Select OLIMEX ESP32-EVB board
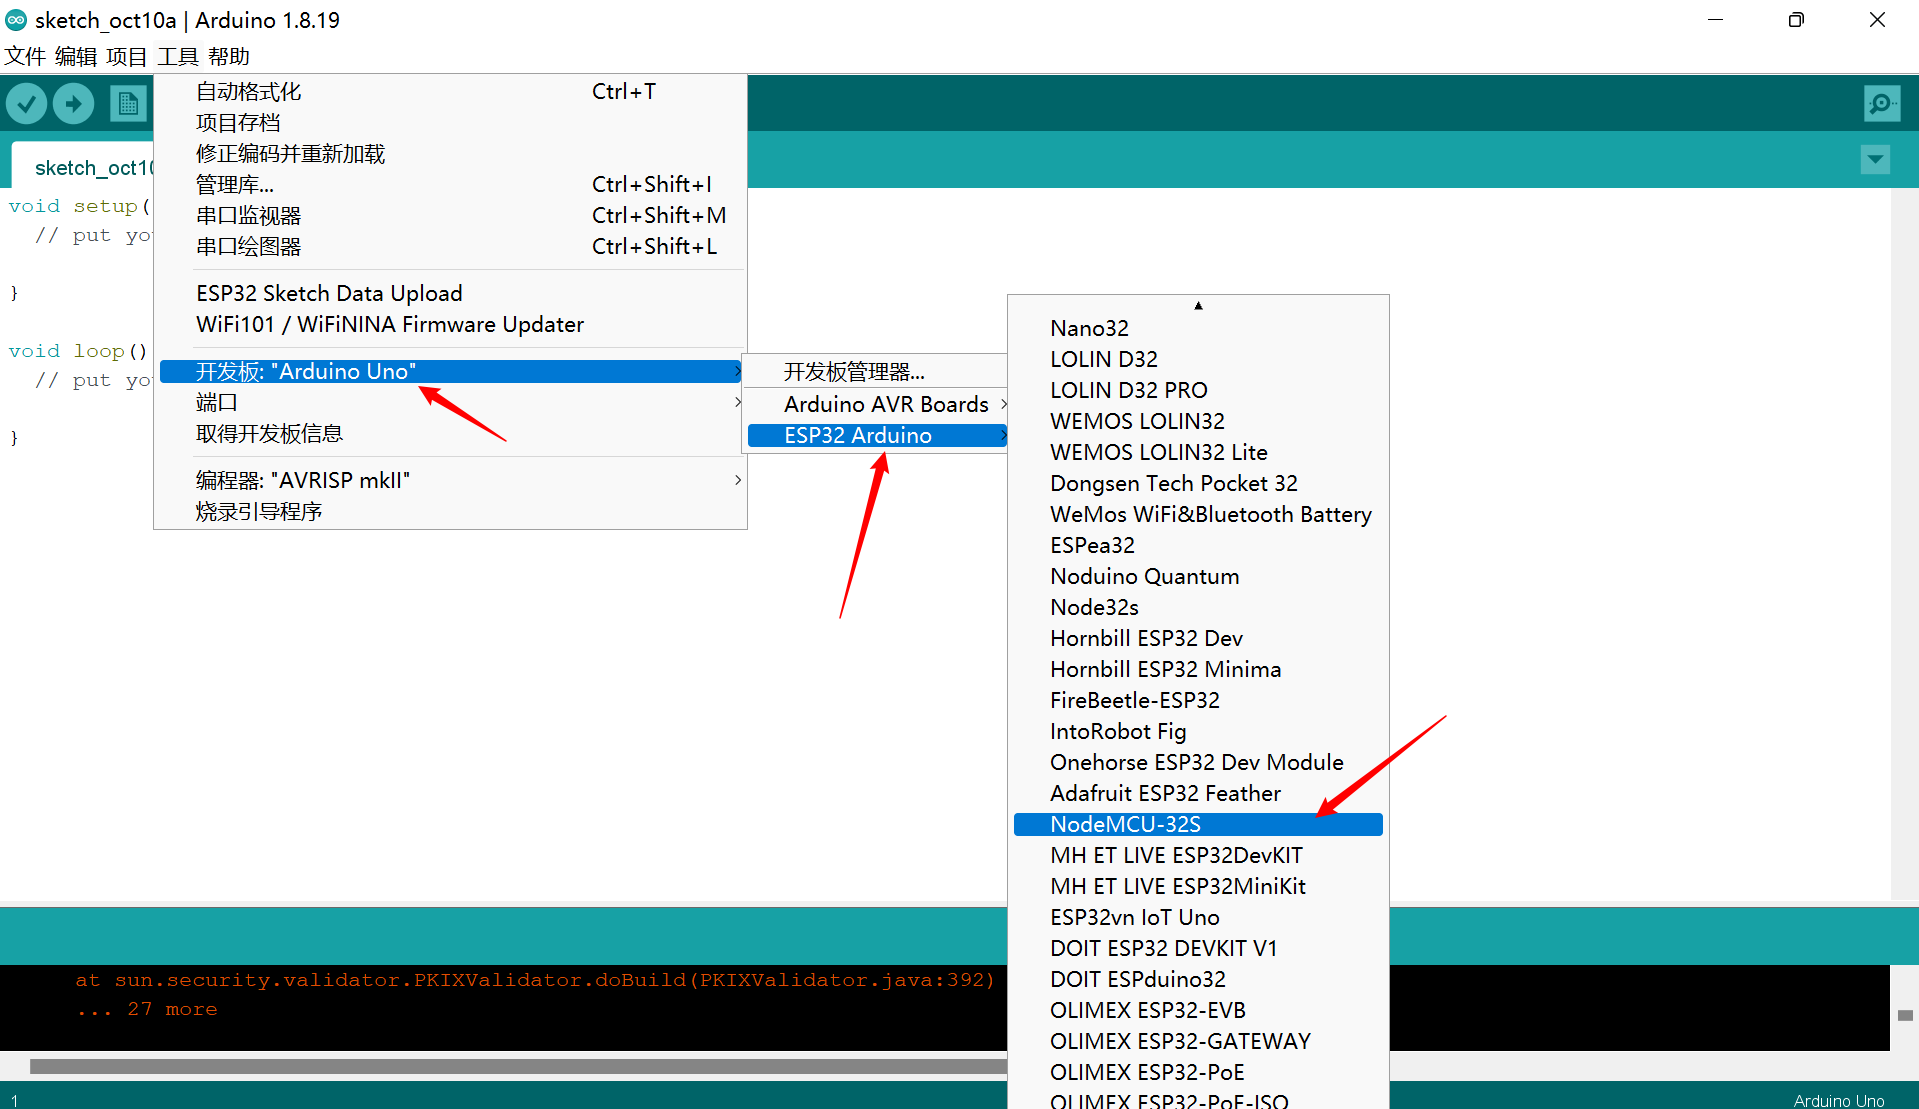 [x=1198, y=1011]
